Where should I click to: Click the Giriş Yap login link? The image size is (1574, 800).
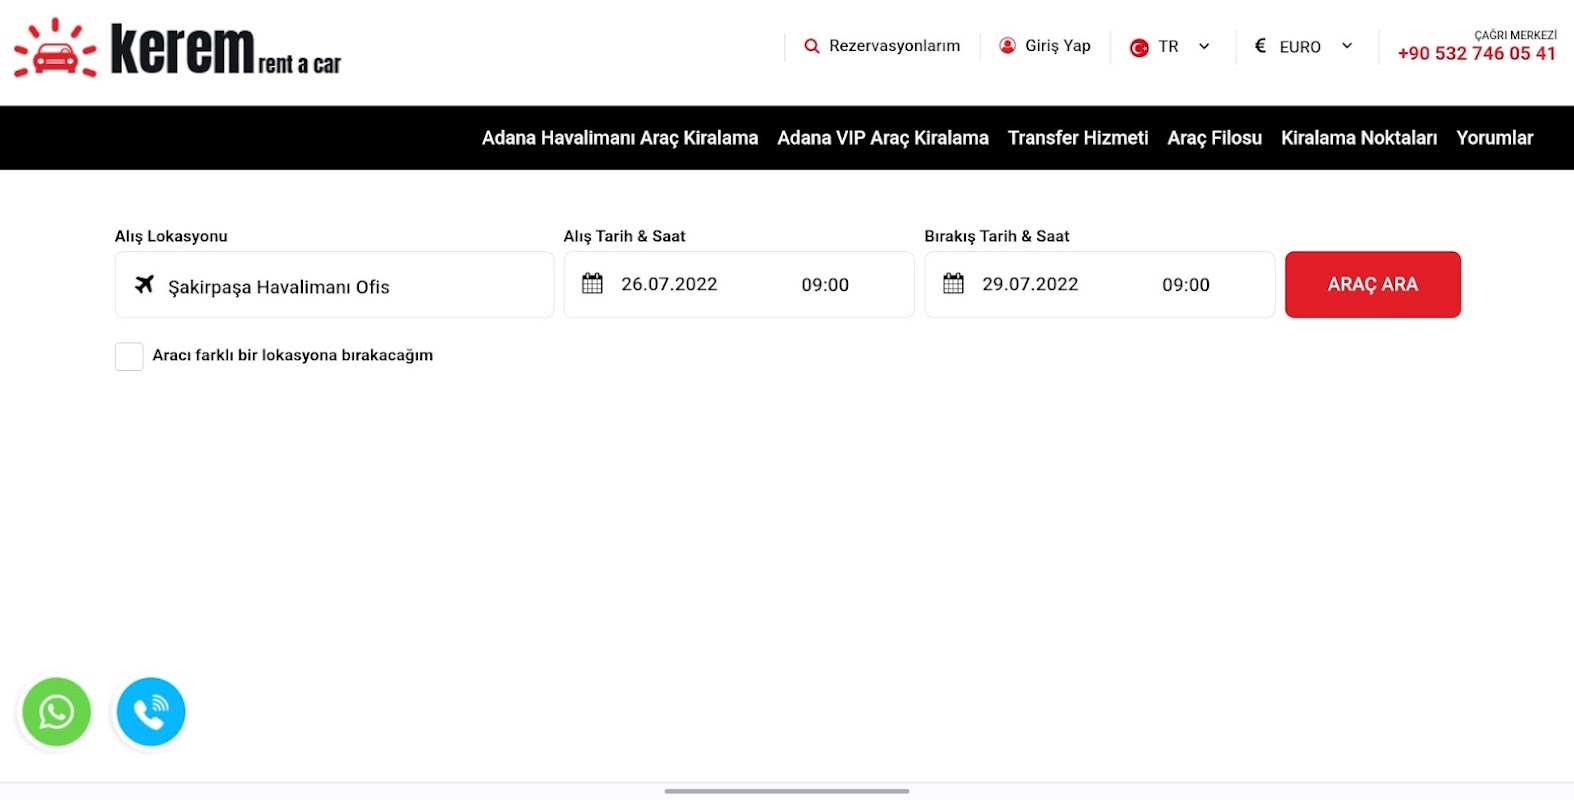tap(1058, 46)
